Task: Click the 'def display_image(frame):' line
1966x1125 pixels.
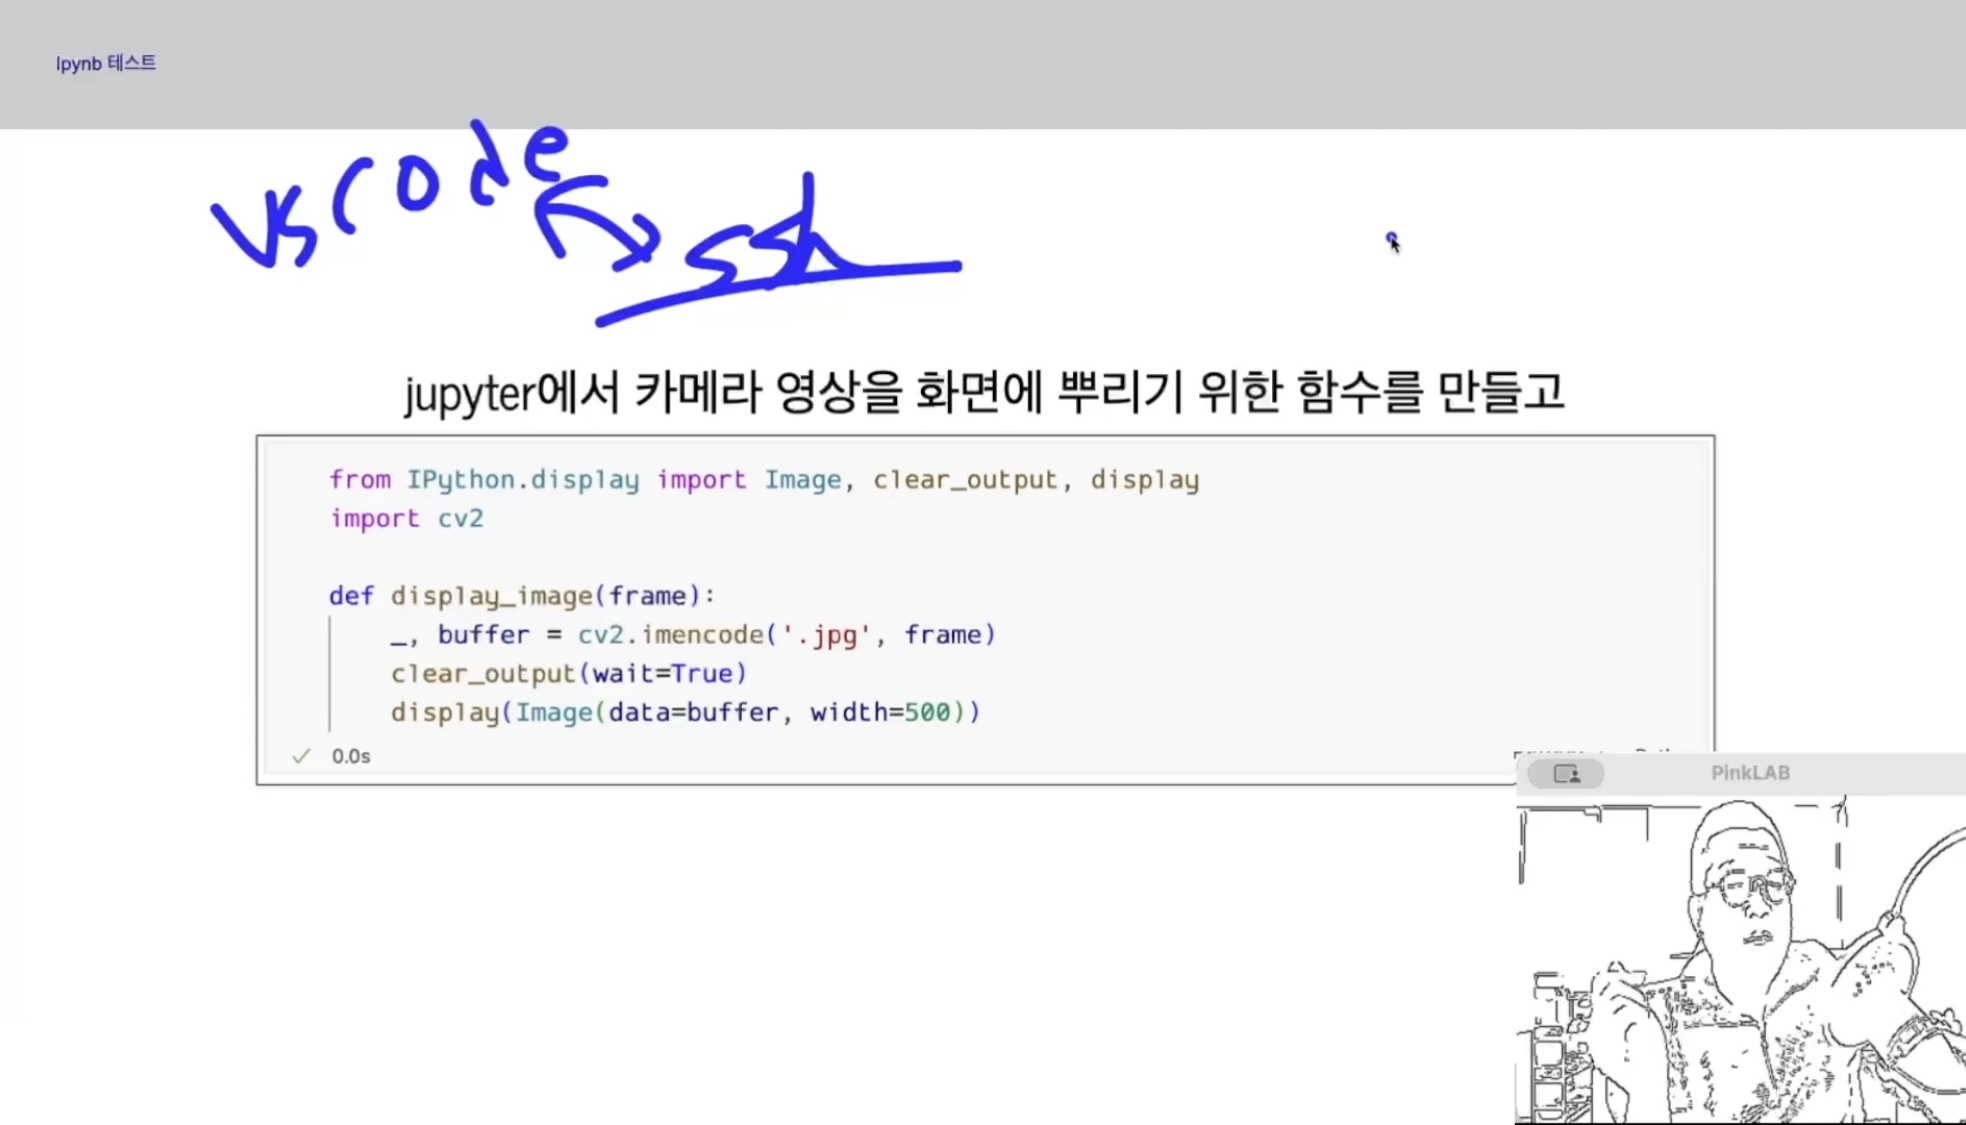Action: coord(522,596)
